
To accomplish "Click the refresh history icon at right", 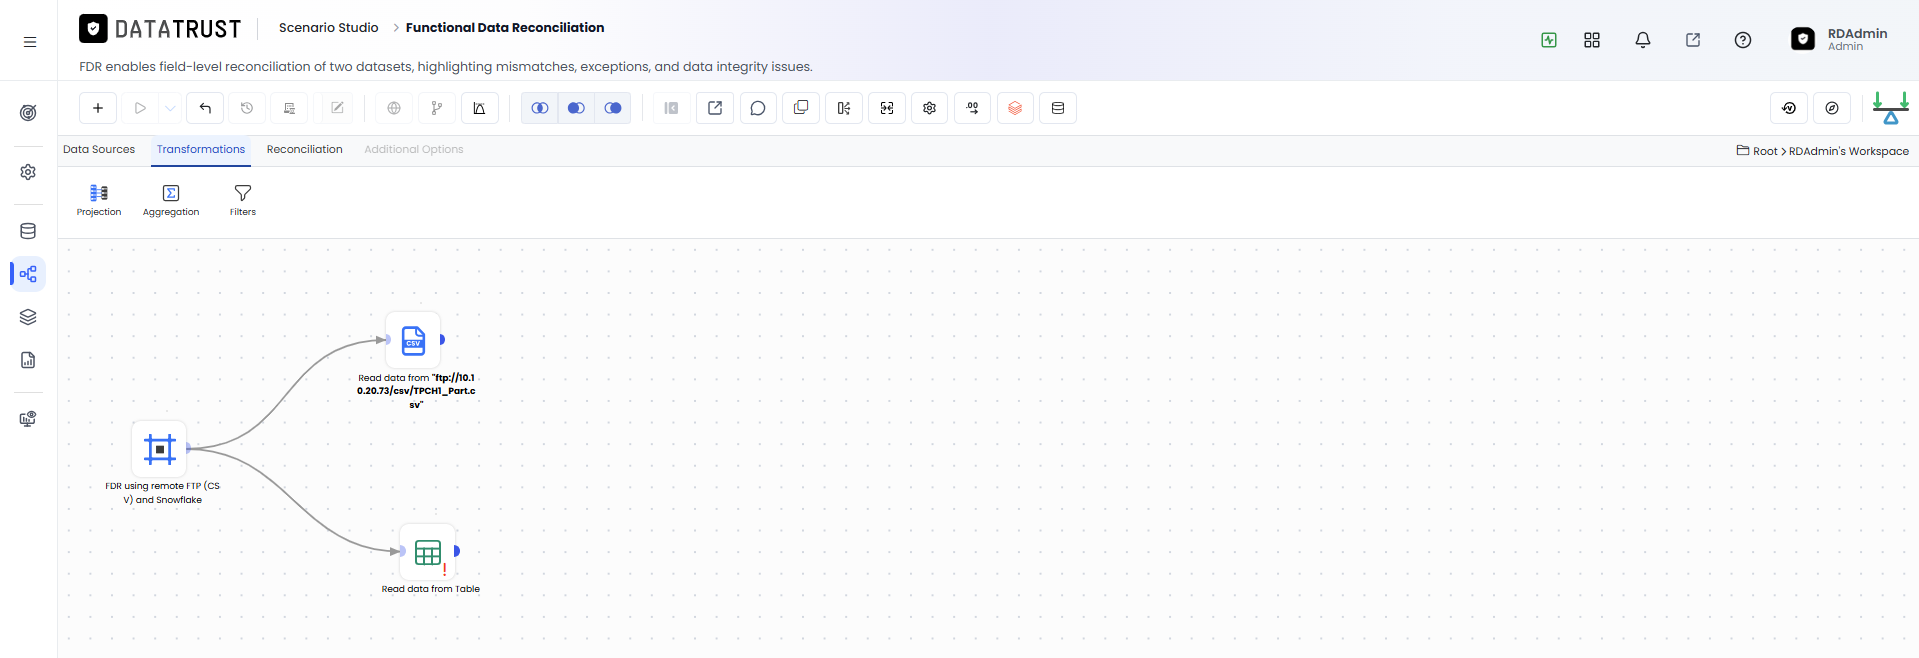I will click(1789, 108).
